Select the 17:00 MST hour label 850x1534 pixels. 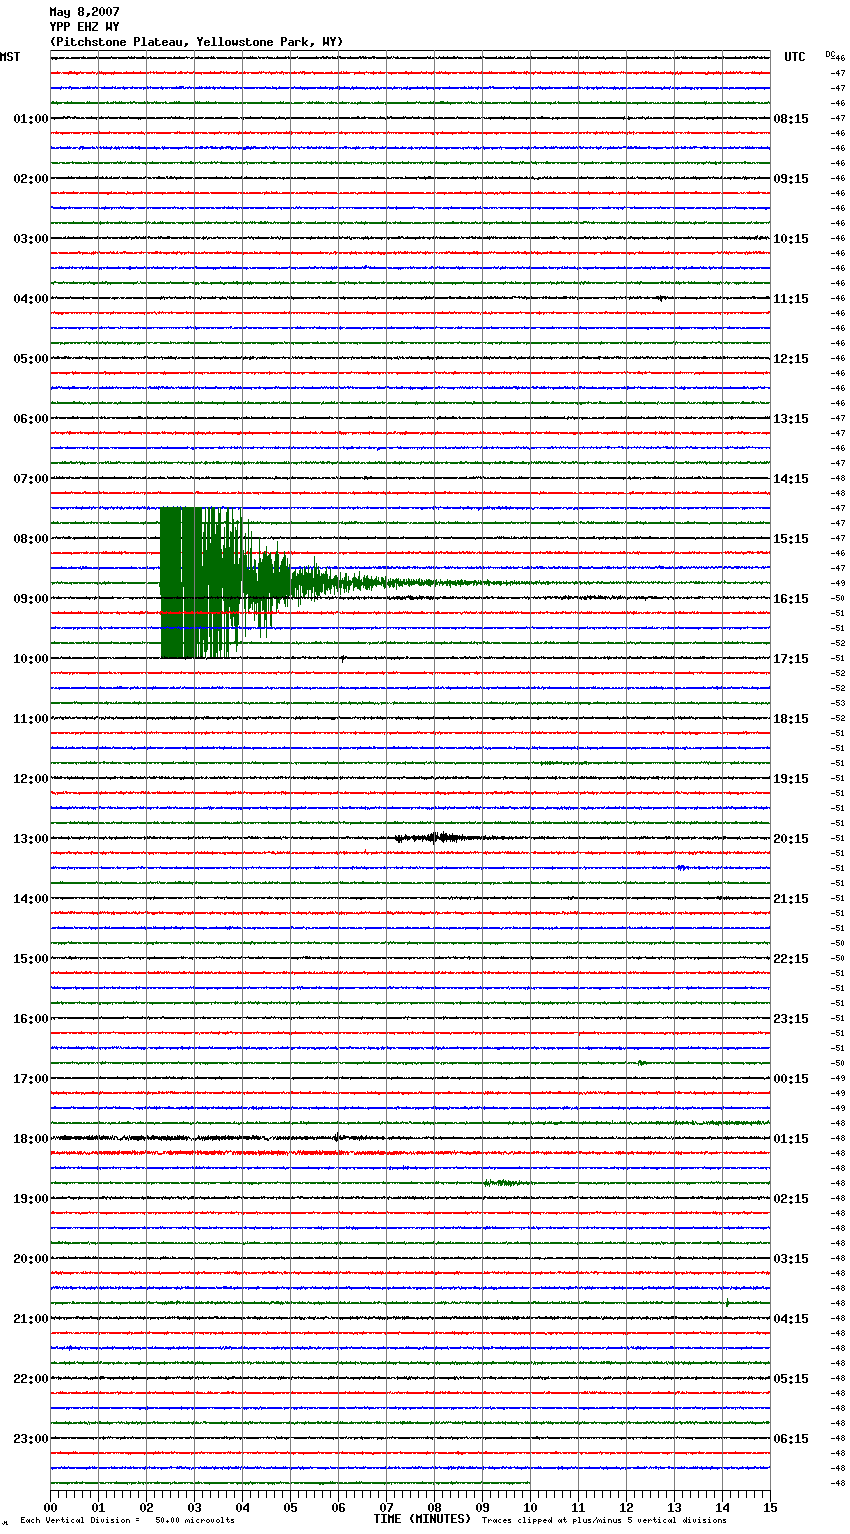31,1079
